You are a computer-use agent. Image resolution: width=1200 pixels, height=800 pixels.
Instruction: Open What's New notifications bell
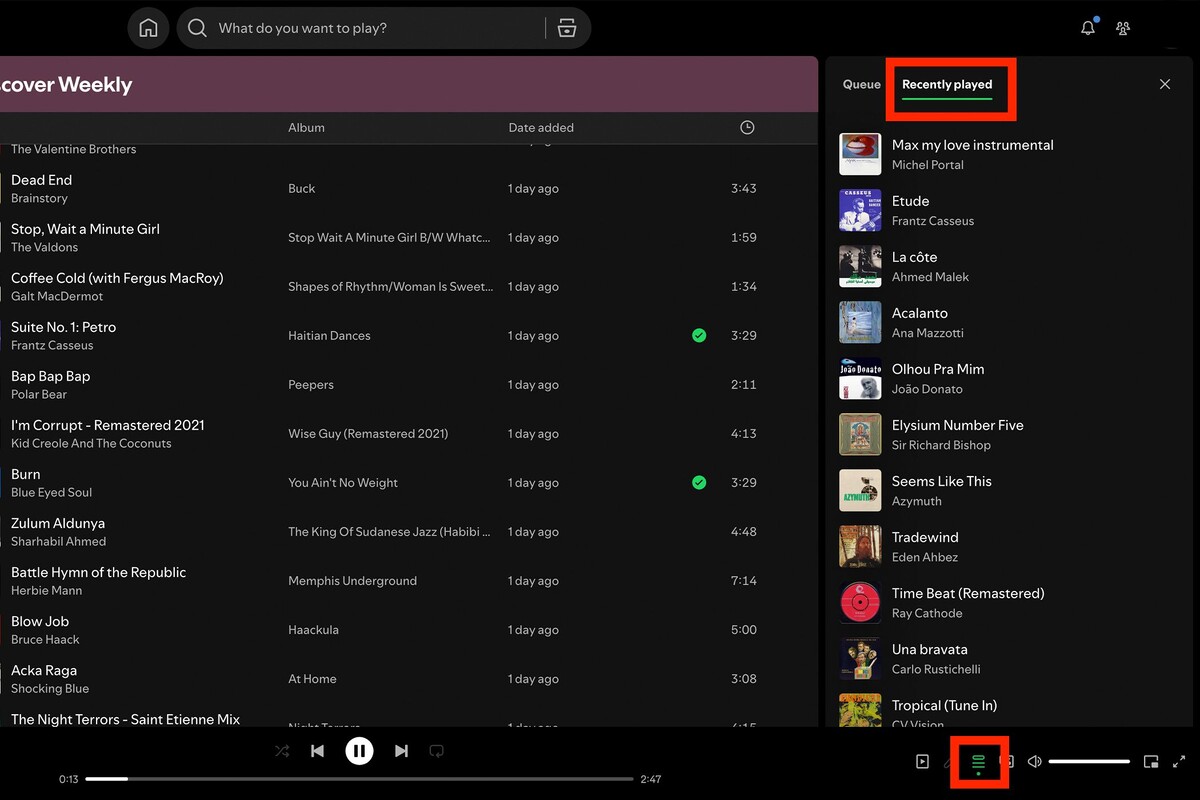tap(1088, 28)
